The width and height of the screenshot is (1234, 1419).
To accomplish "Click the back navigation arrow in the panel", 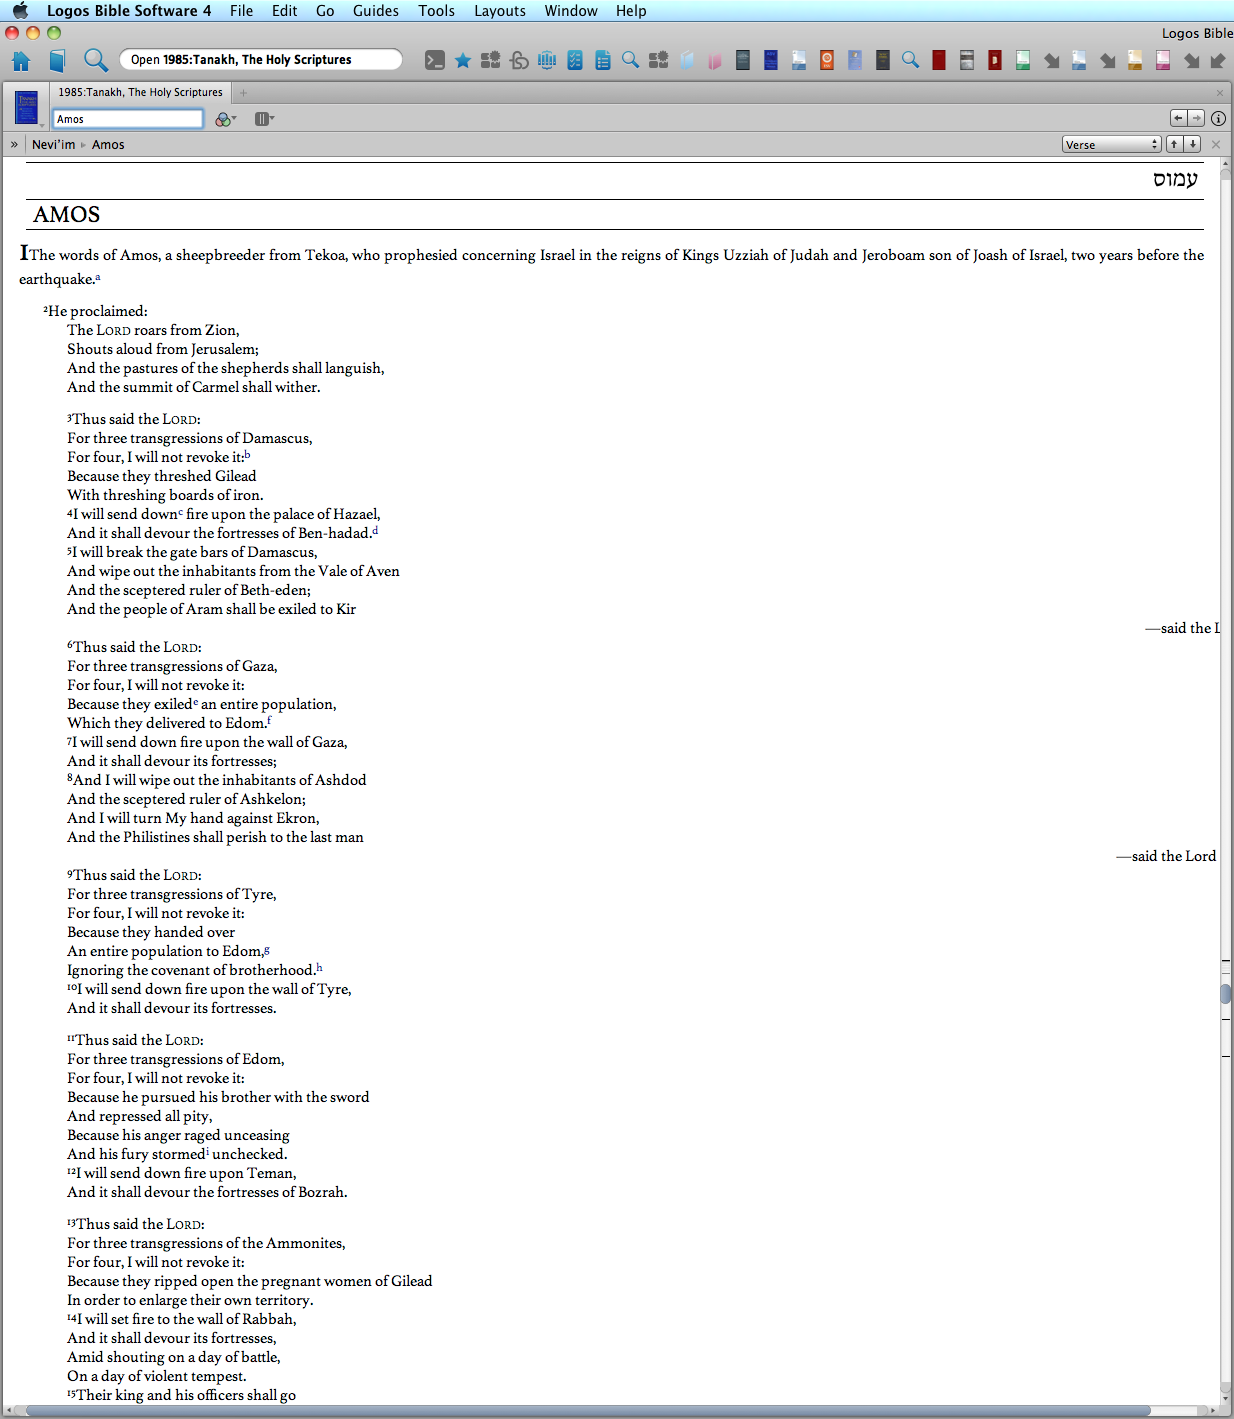I will 1177,117.
